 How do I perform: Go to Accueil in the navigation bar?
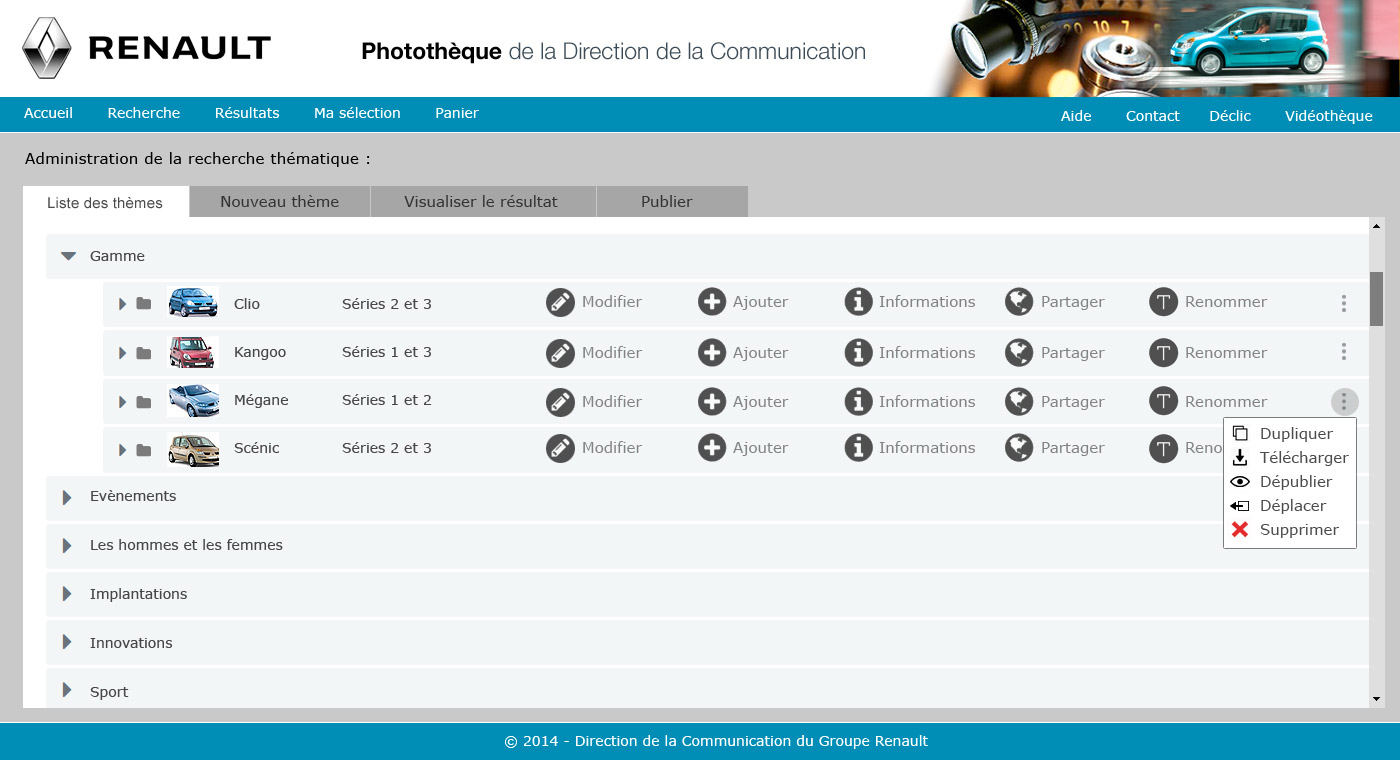click(x=48, y=113)
